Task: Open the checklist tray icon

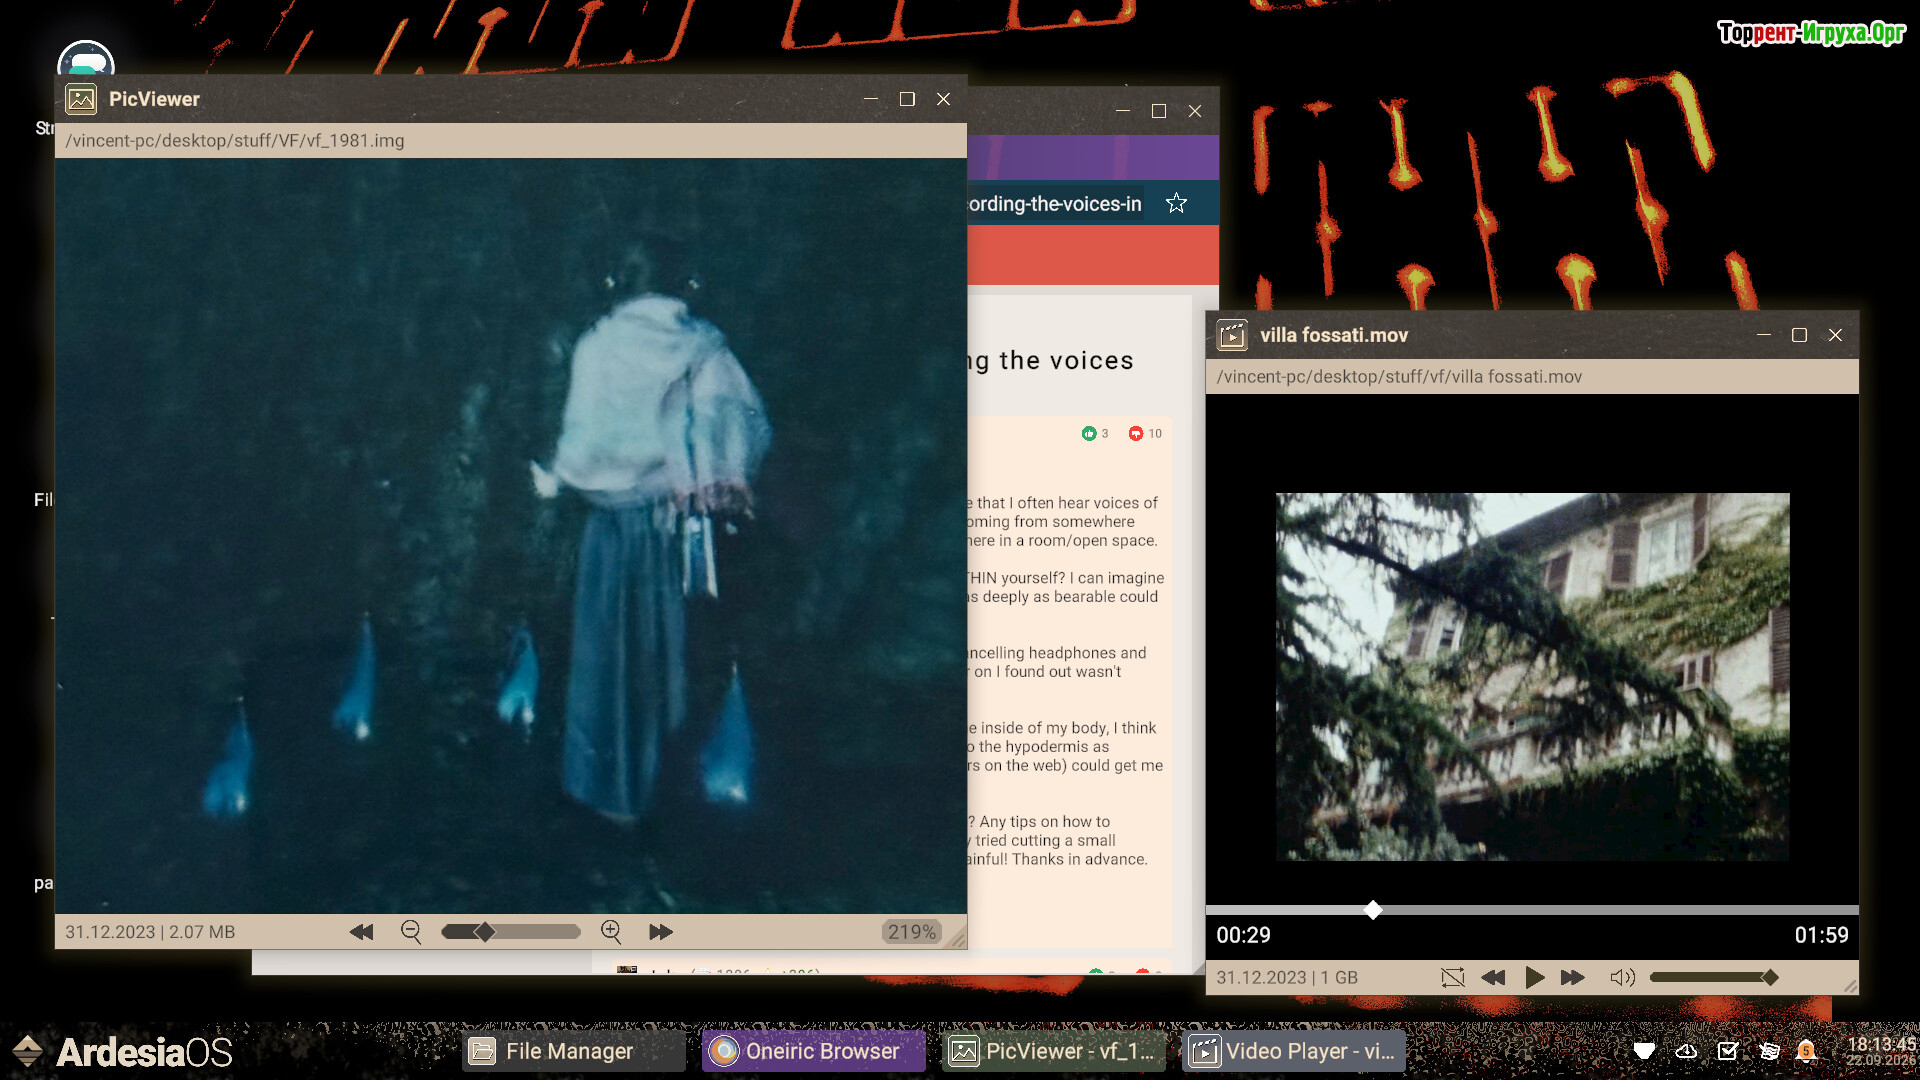Action: [x=1727, y=1051]
